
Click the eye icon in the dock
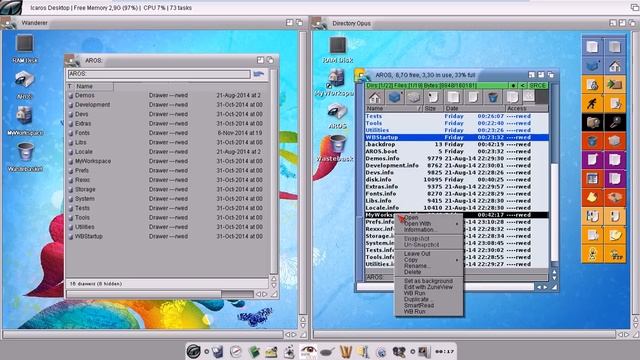[308, 351]
